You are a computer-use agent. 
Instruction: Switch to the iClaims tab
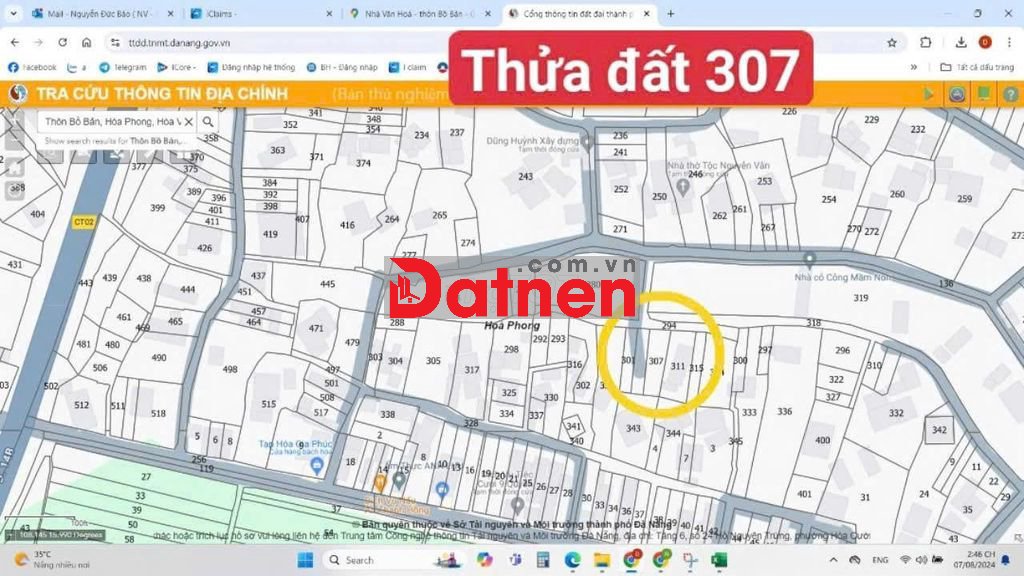pos(260,14)
